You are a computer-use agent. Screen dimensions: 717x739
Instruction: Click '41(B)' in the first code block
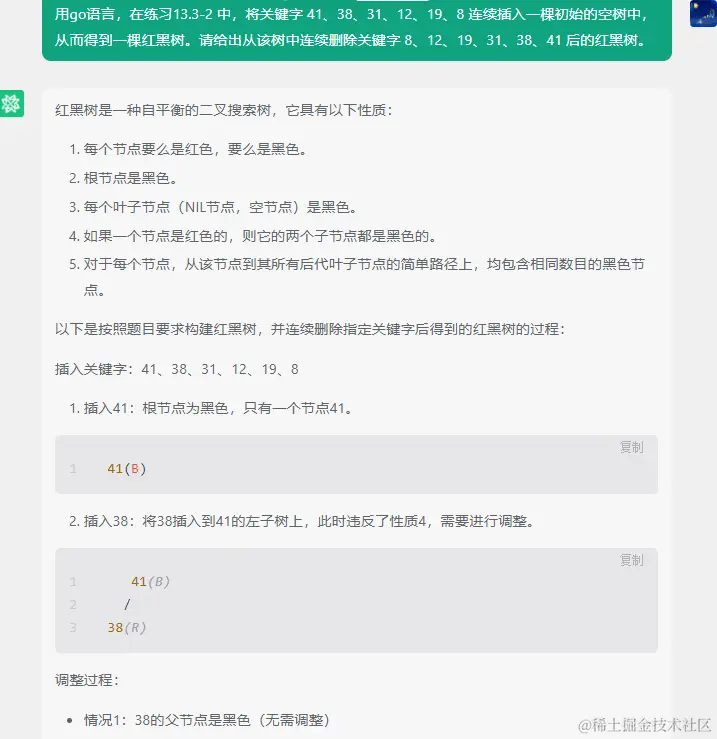(127, 468)
